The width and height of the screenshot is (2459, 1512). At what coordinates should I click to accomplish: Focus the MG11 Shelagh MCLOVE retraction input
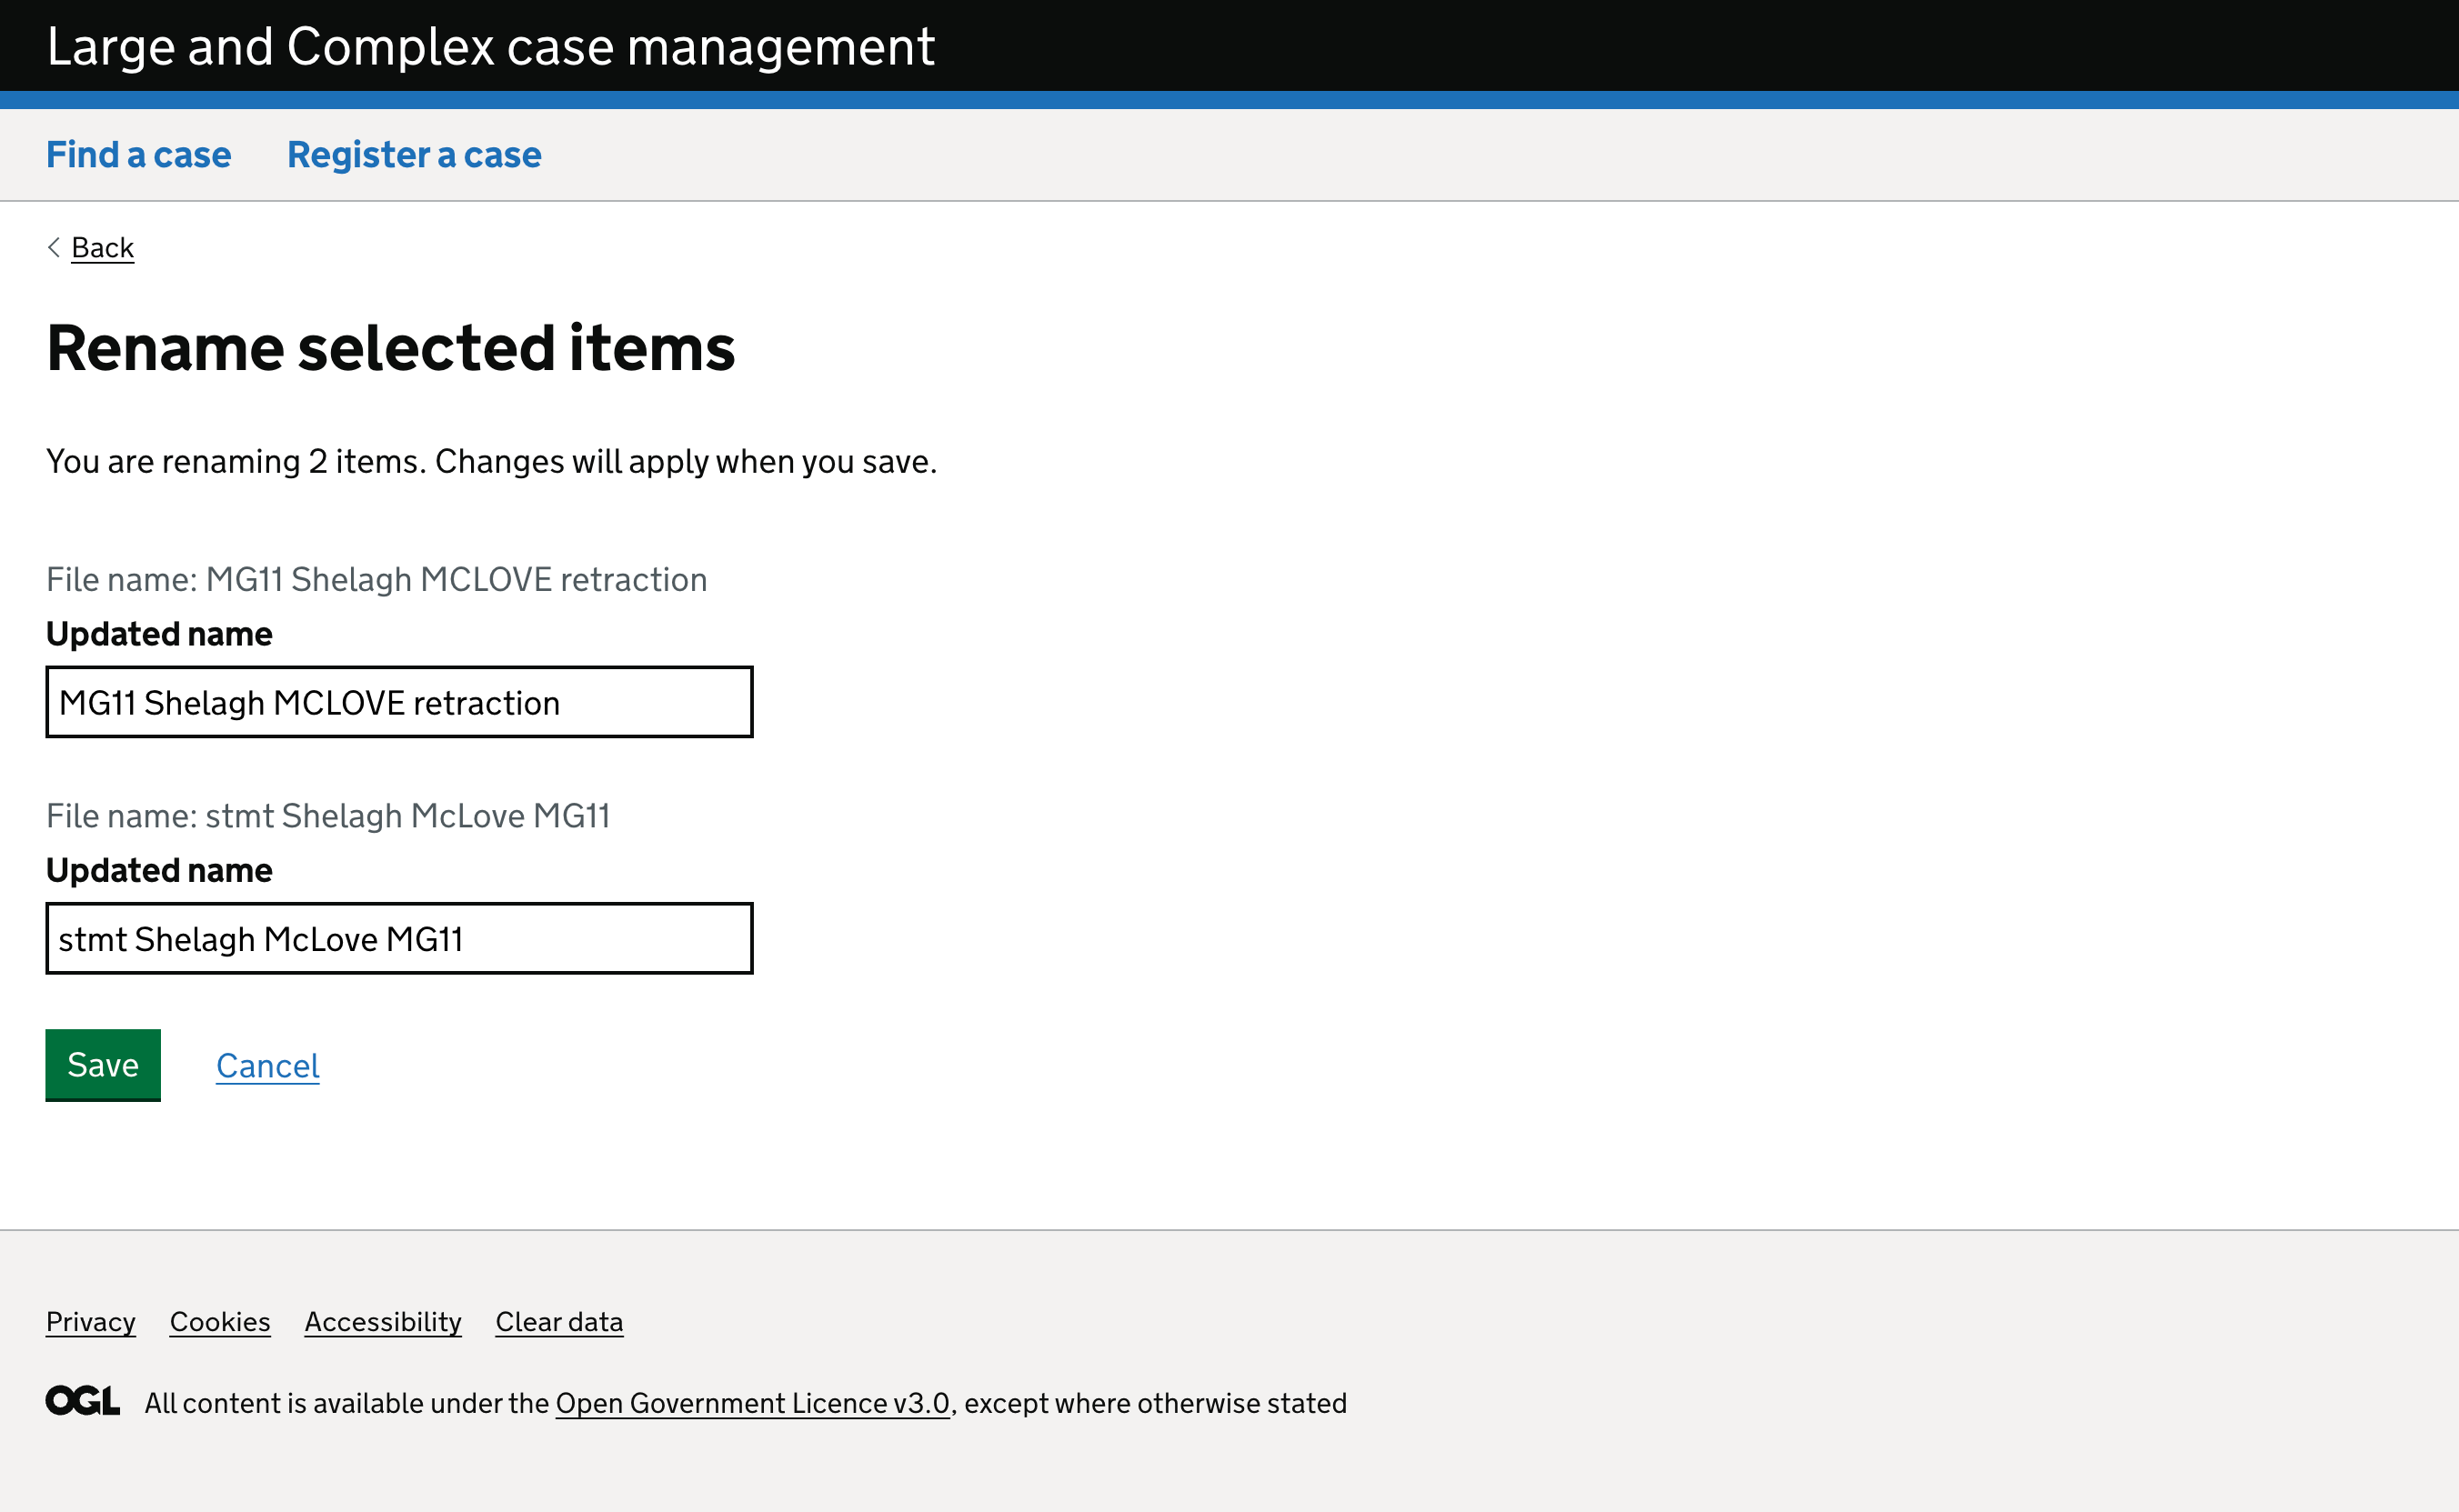[399, 702]
